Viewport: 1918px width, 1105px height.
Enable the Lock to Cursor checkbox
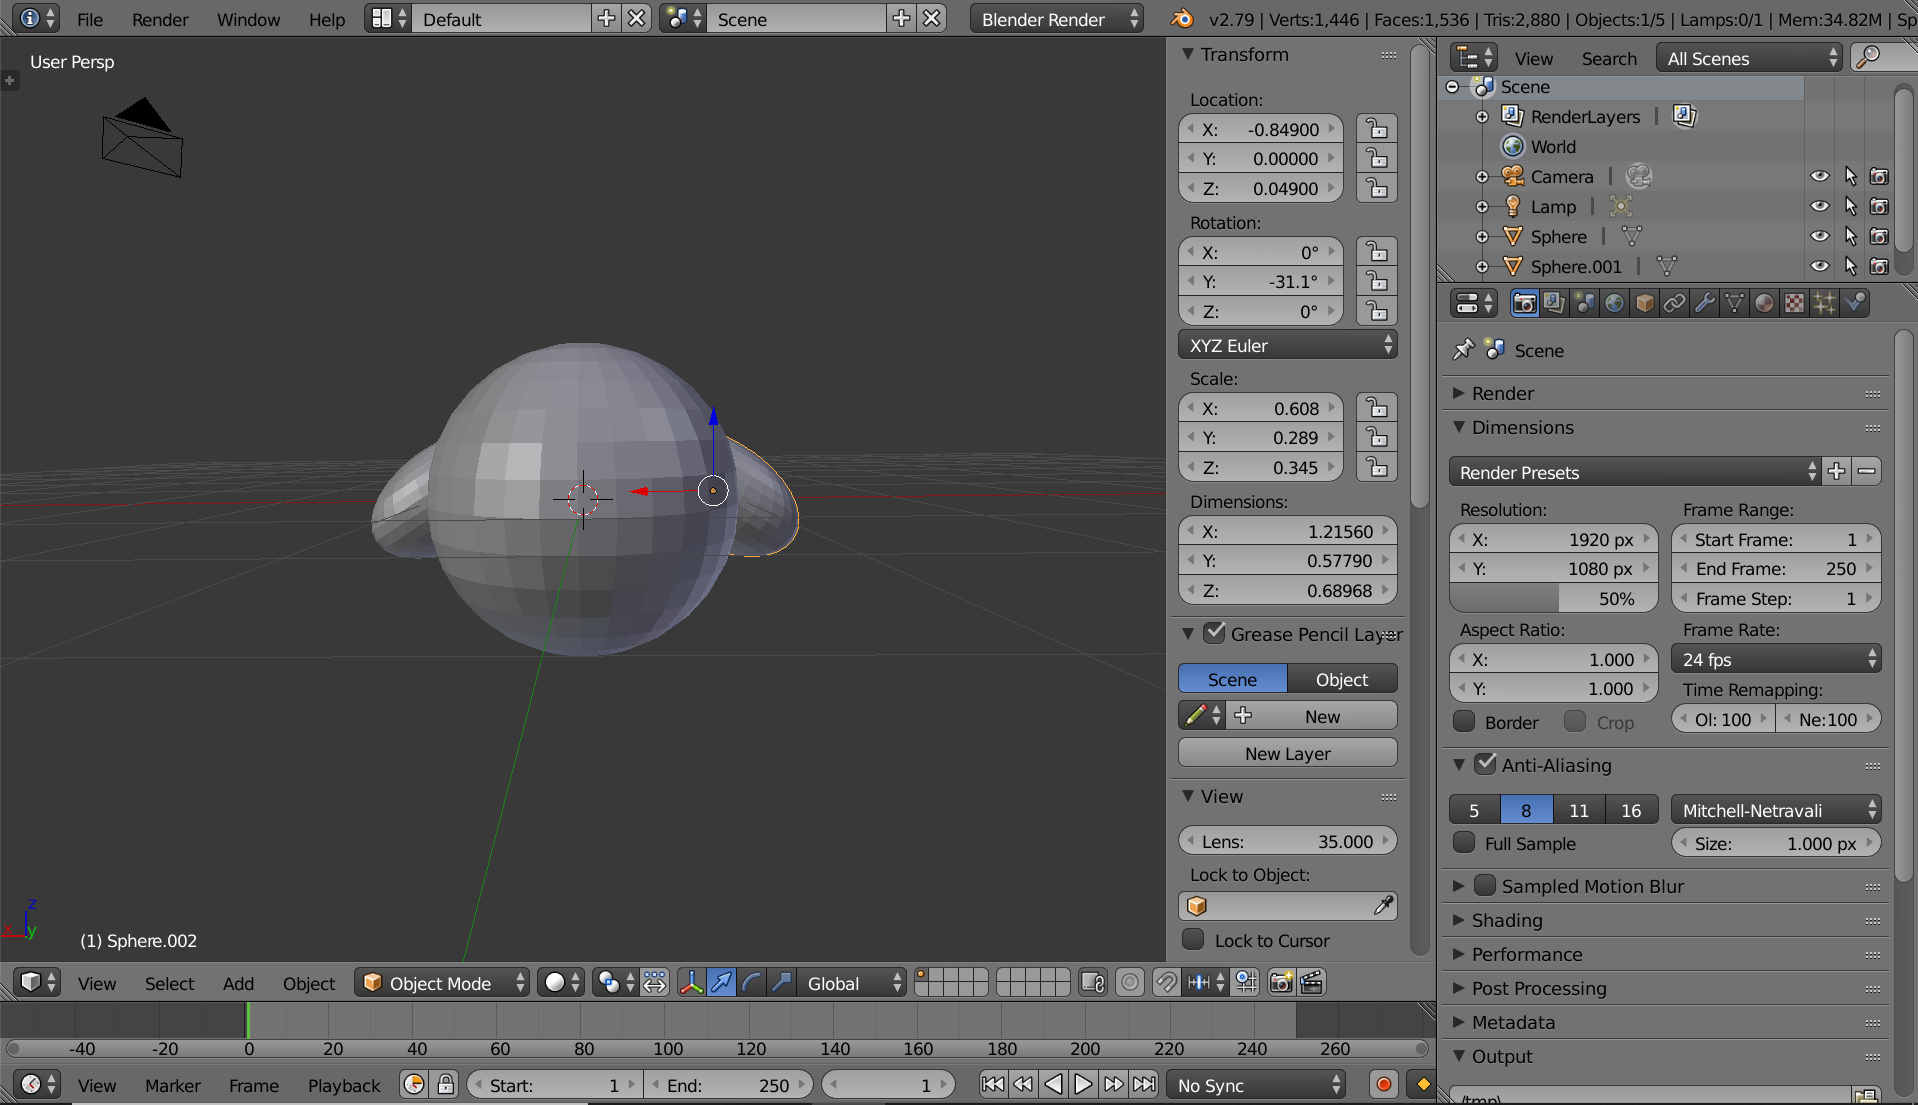pos(1193,940)
